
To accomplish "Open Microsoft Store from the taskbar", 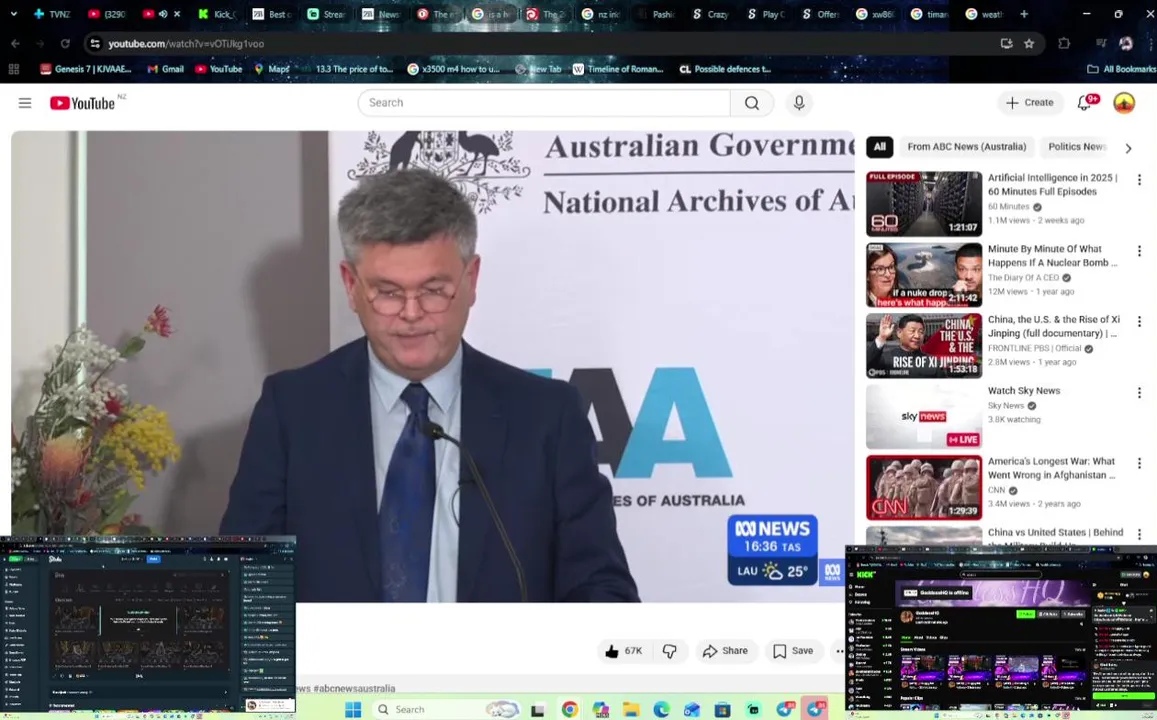I will click(x=722, y=710).
